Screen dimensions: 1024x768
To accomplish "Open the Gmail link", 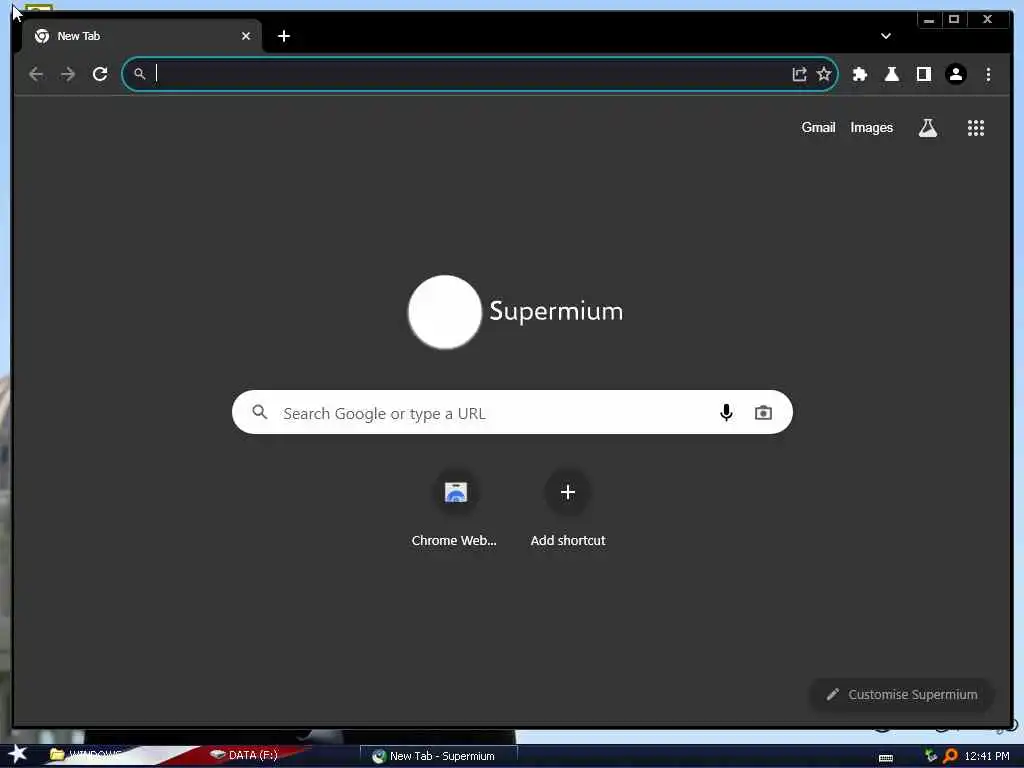I will [818, 127].
